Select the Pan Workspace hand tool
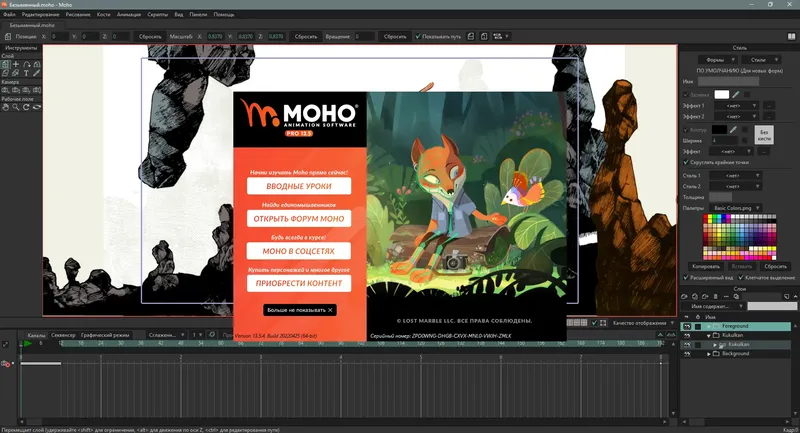Image resolution: width=800 pixels, height=433 pixels. [x=5, y=107]
